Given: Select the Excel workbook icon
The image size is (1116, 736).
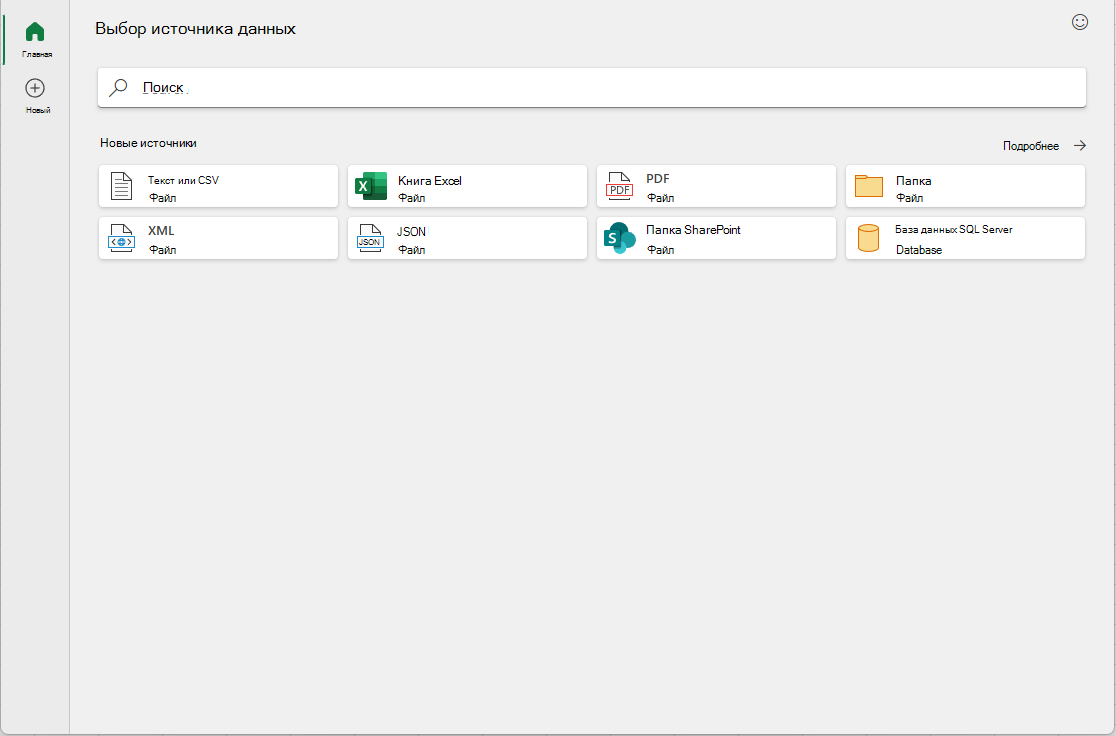Looking at the screenshot, I should (371, 186).
